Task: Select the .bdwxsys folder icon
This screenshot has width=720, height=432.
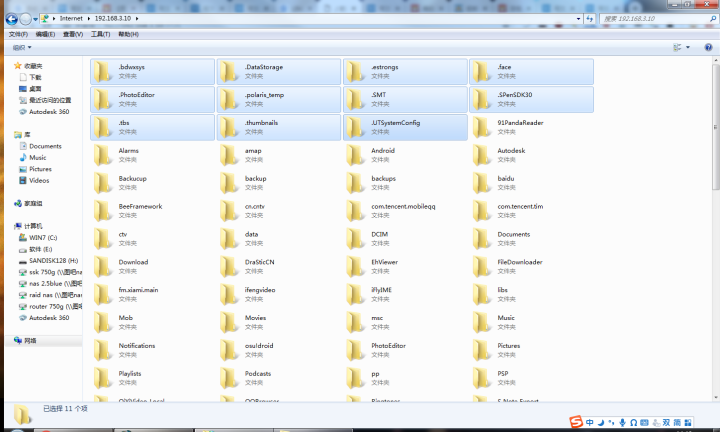Action: [103, 72]
